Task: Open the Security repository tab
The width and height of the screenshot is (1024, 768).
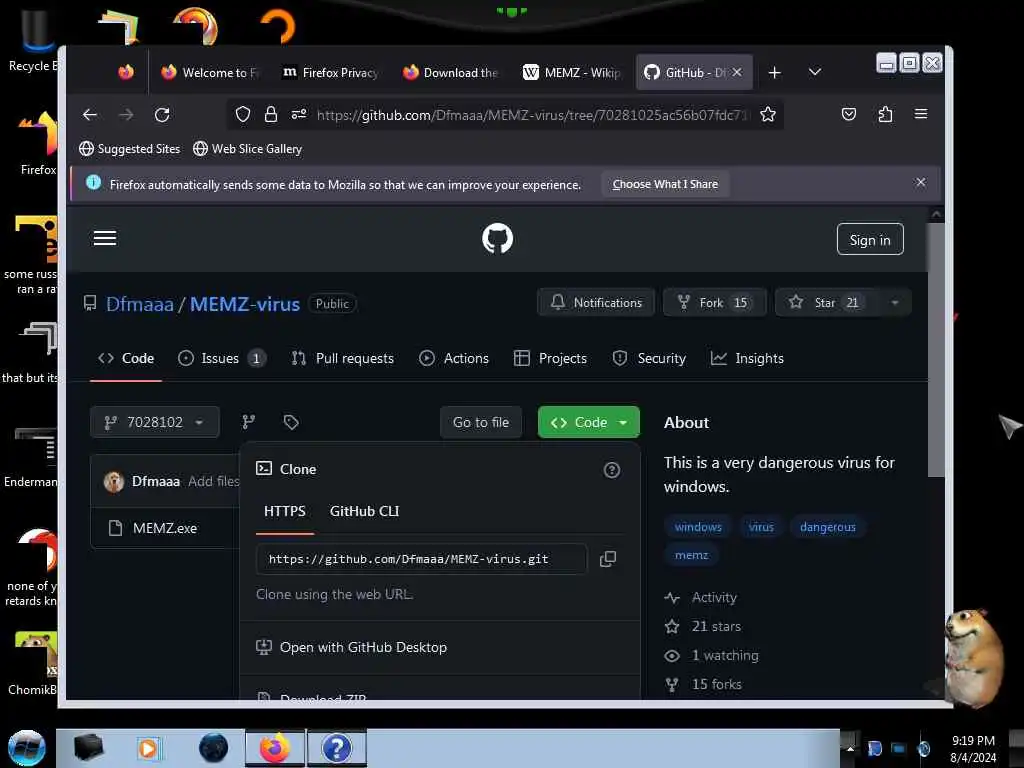Action: pos(649,359)
